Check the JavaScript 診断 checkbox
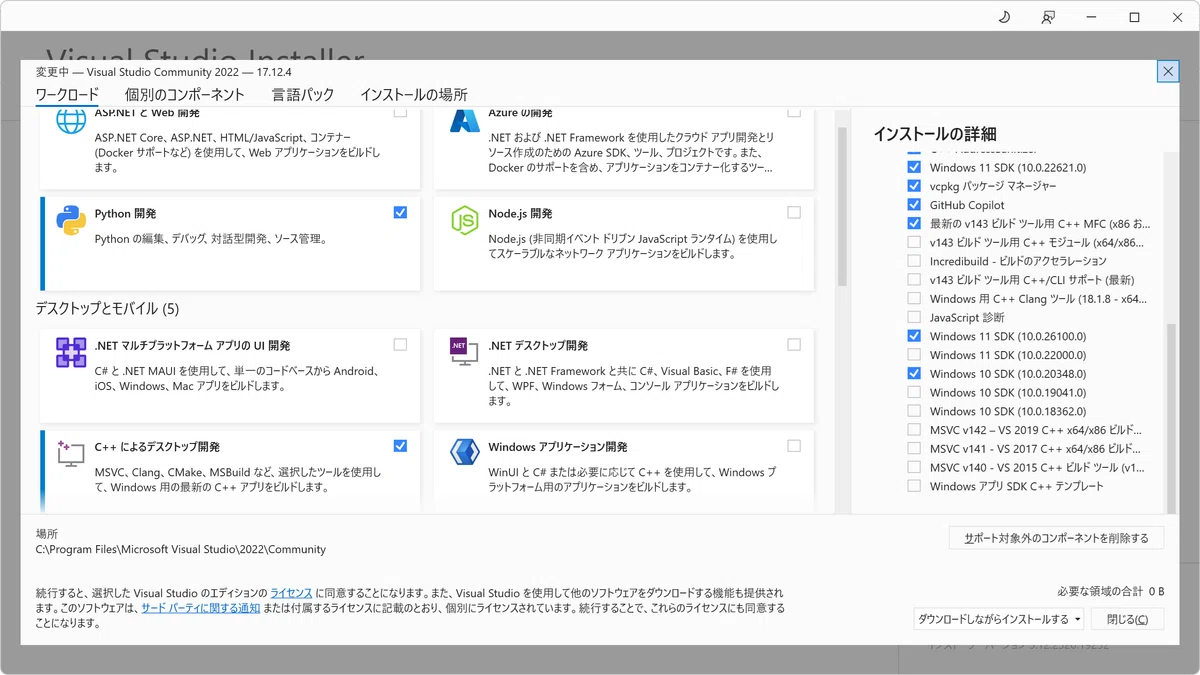 (914, 317)
